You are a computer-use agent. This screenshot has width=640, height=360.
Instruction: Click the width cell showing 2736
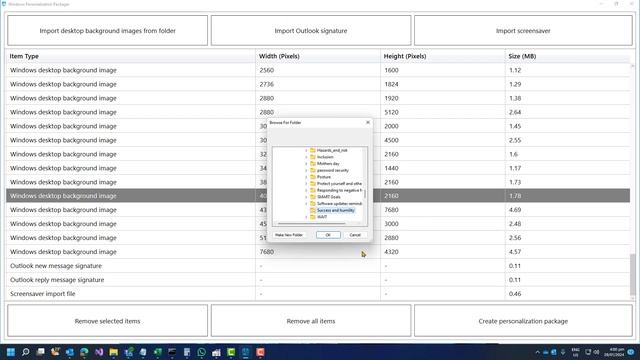(318, 84)
